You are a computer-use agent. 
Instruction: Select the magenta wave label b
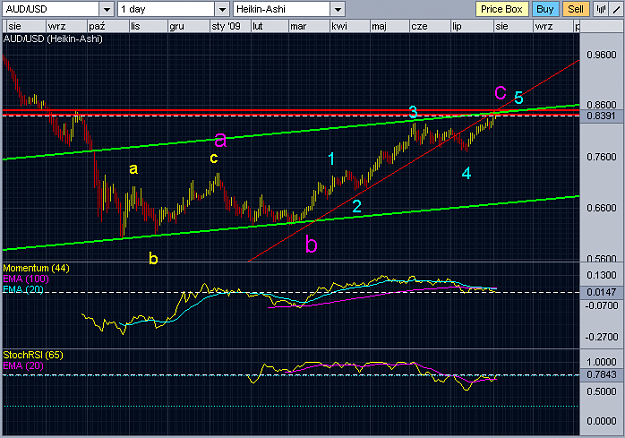tap(311, 244)
